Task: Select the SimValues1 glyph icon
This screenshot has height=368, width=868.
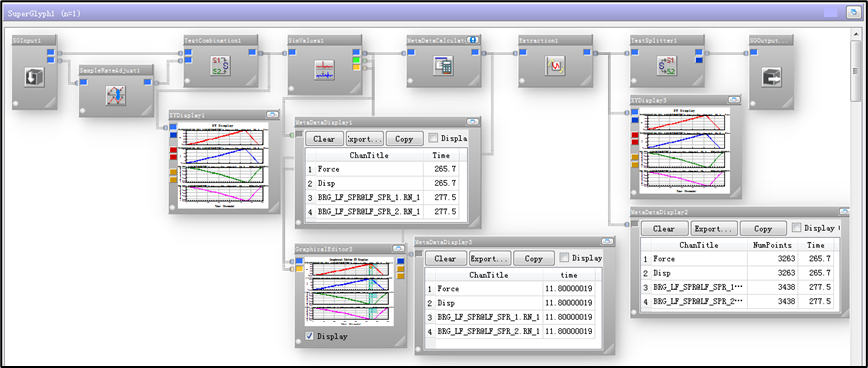Action: (x=324, y=69)
